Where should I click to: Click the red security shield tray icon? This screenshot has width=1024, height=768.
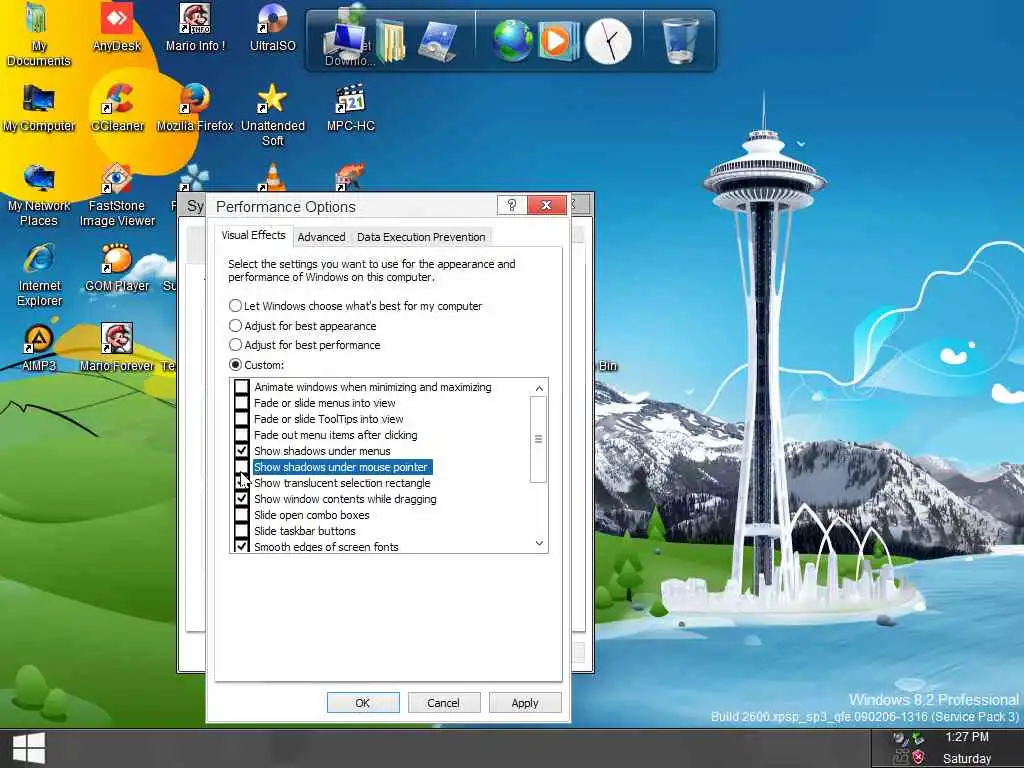(918, 757)
